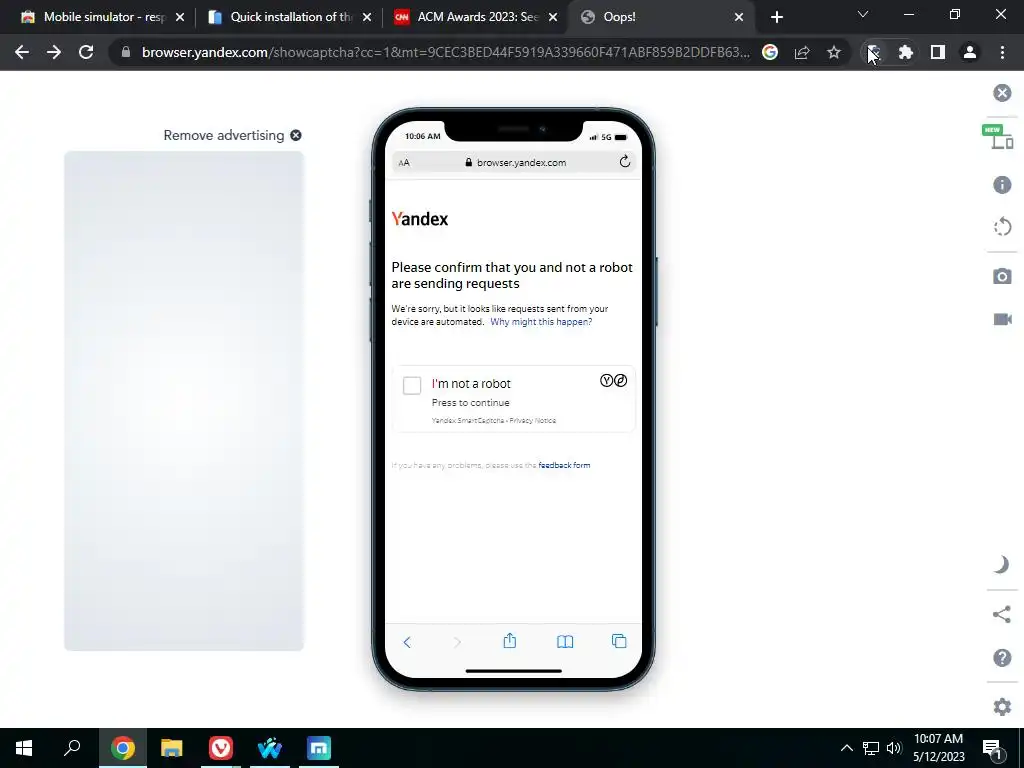Open the device selection icon marked NEW

(x=998, y=136)
